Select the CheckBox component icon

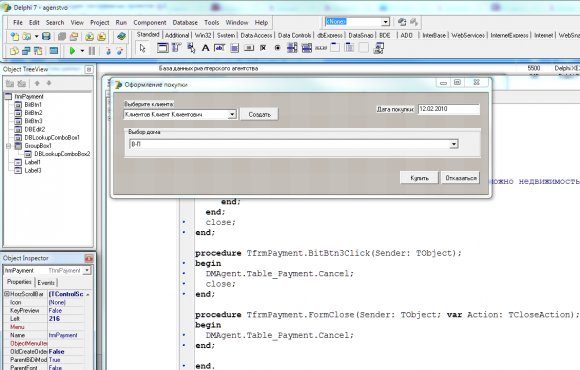pos(263,48)
